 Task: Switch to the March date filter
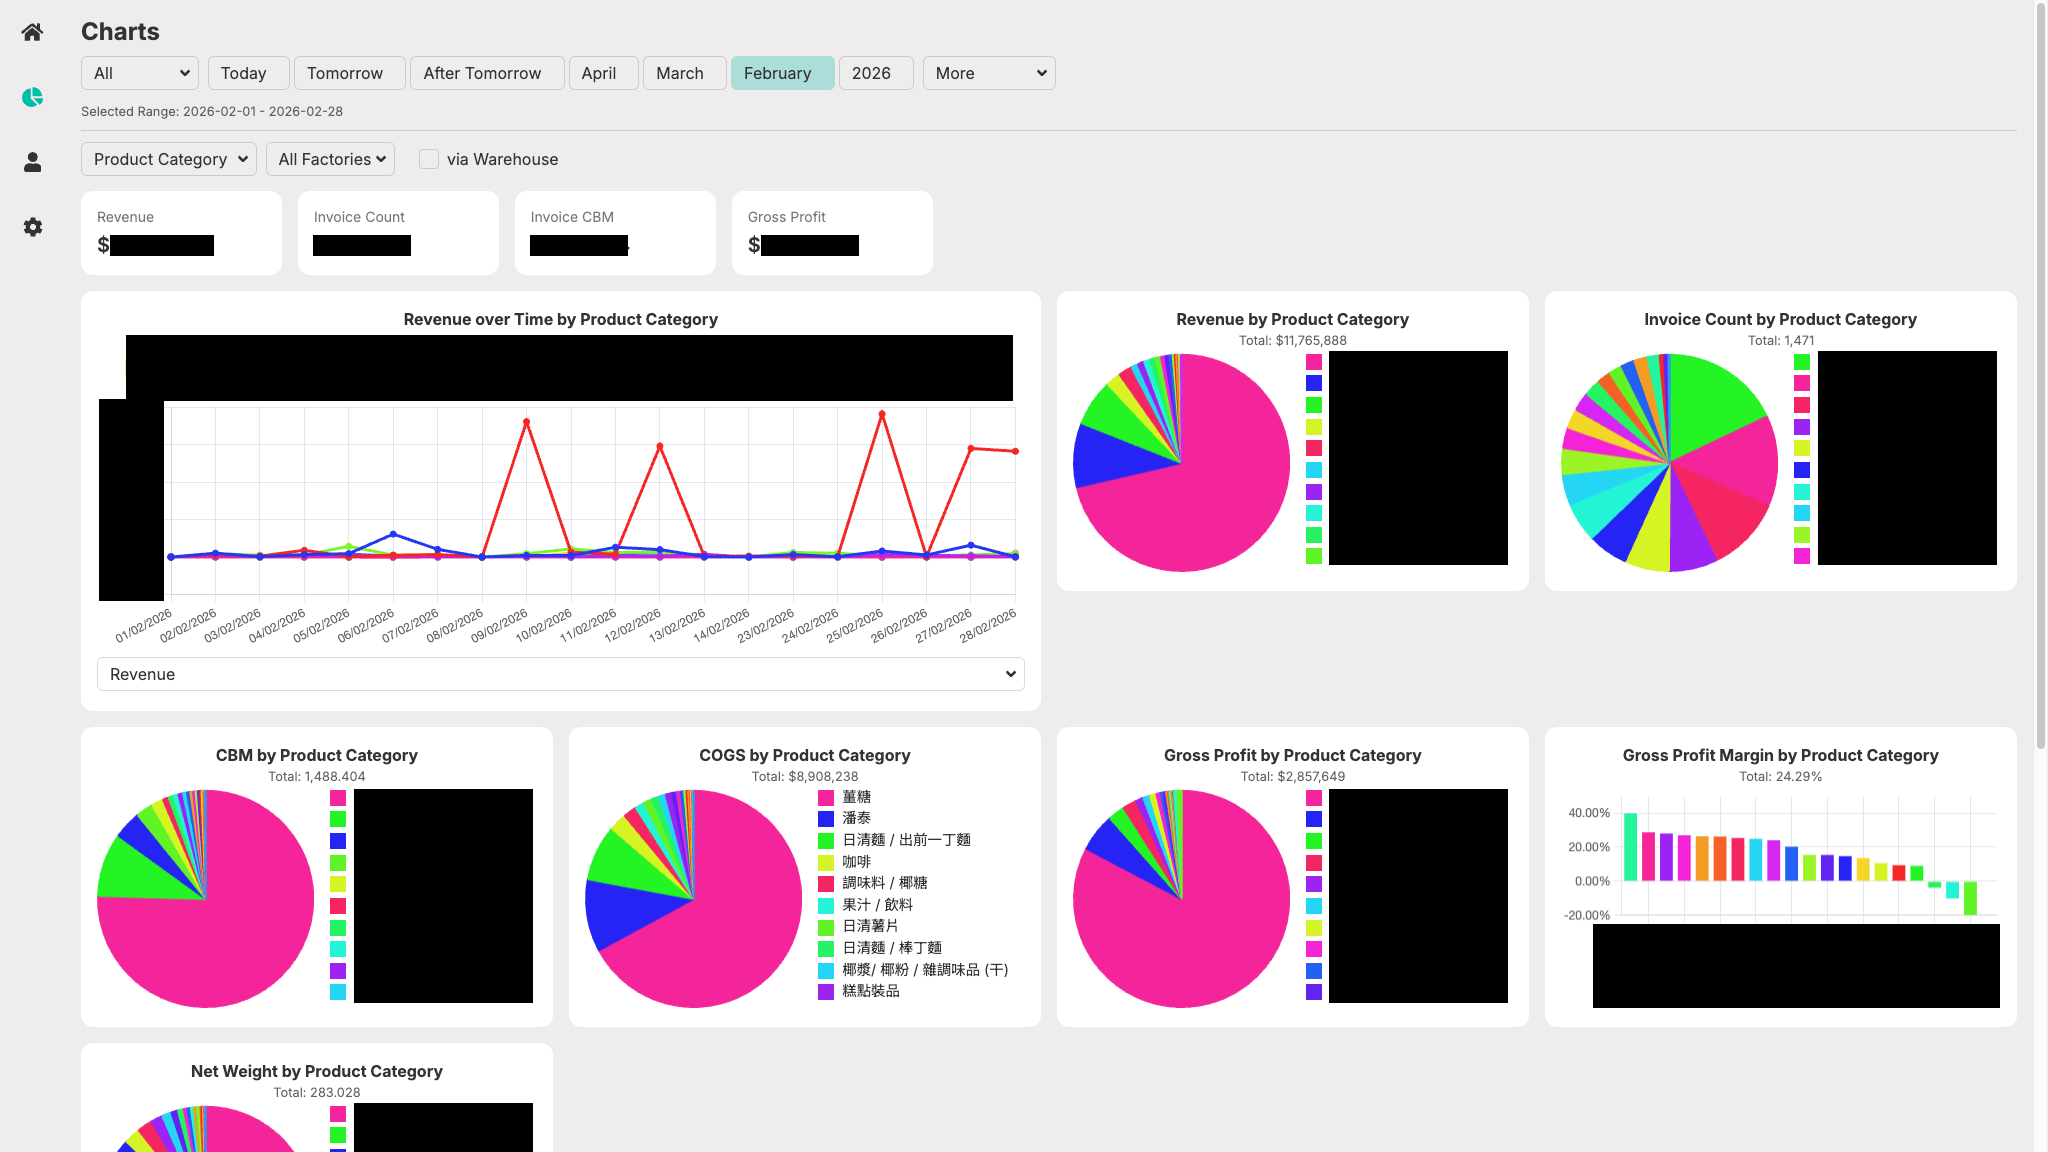point(684,73)
